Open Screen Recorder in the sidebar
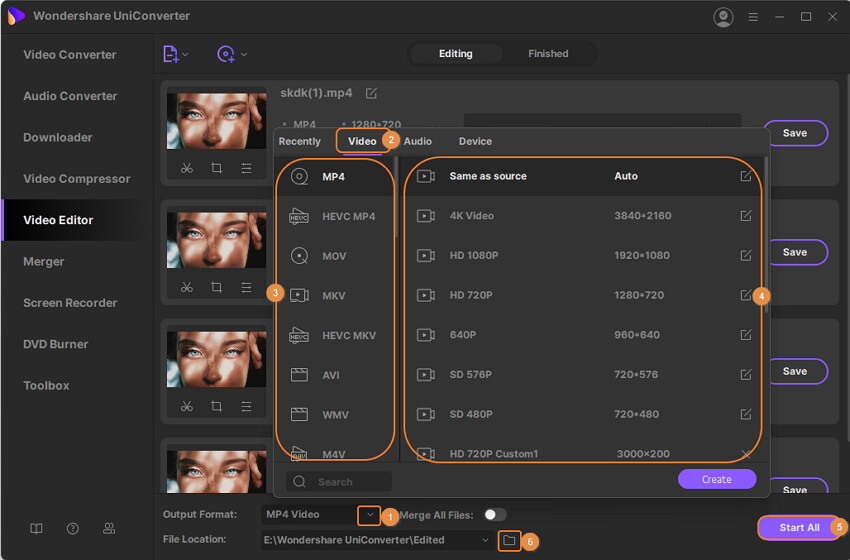Image resolution: width=850 pixels, height=560 pixels. (x=70, y=303)
